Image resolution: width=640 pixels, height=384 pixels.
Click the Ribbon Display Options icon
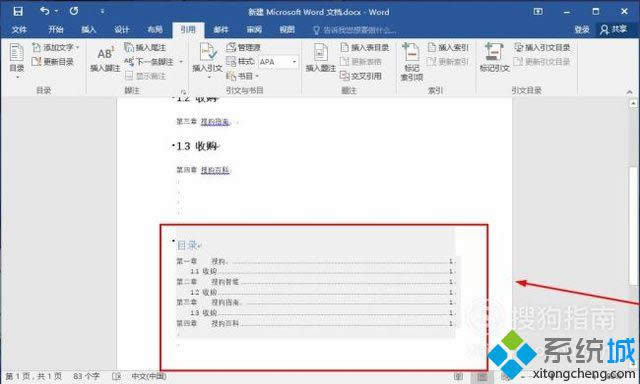538,11
